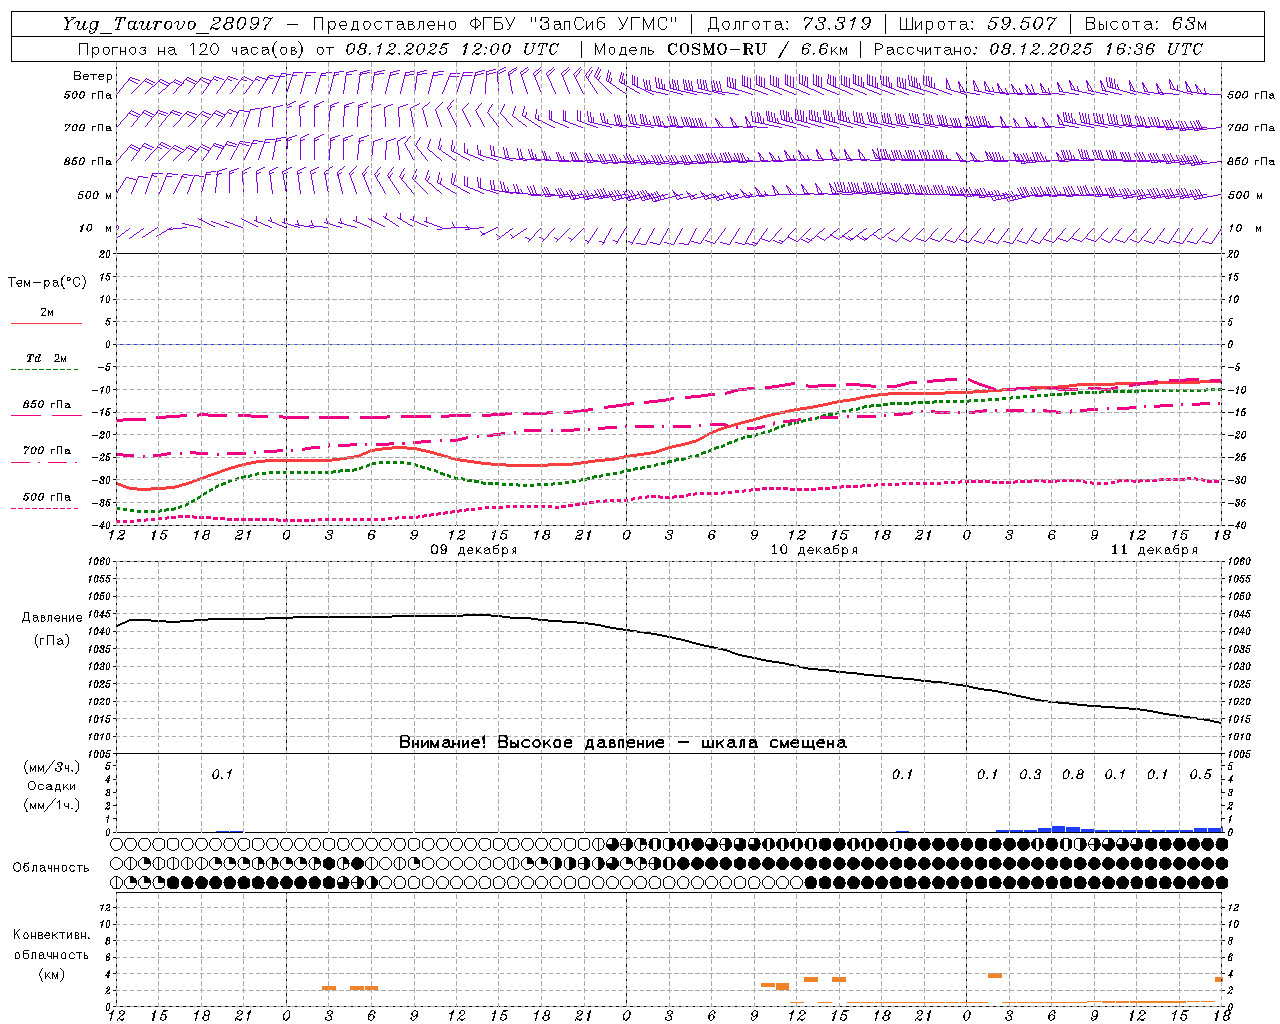The image size is (1280, 1024).
Task: Click the 09 декабря date label
Action: pos(474,550)
